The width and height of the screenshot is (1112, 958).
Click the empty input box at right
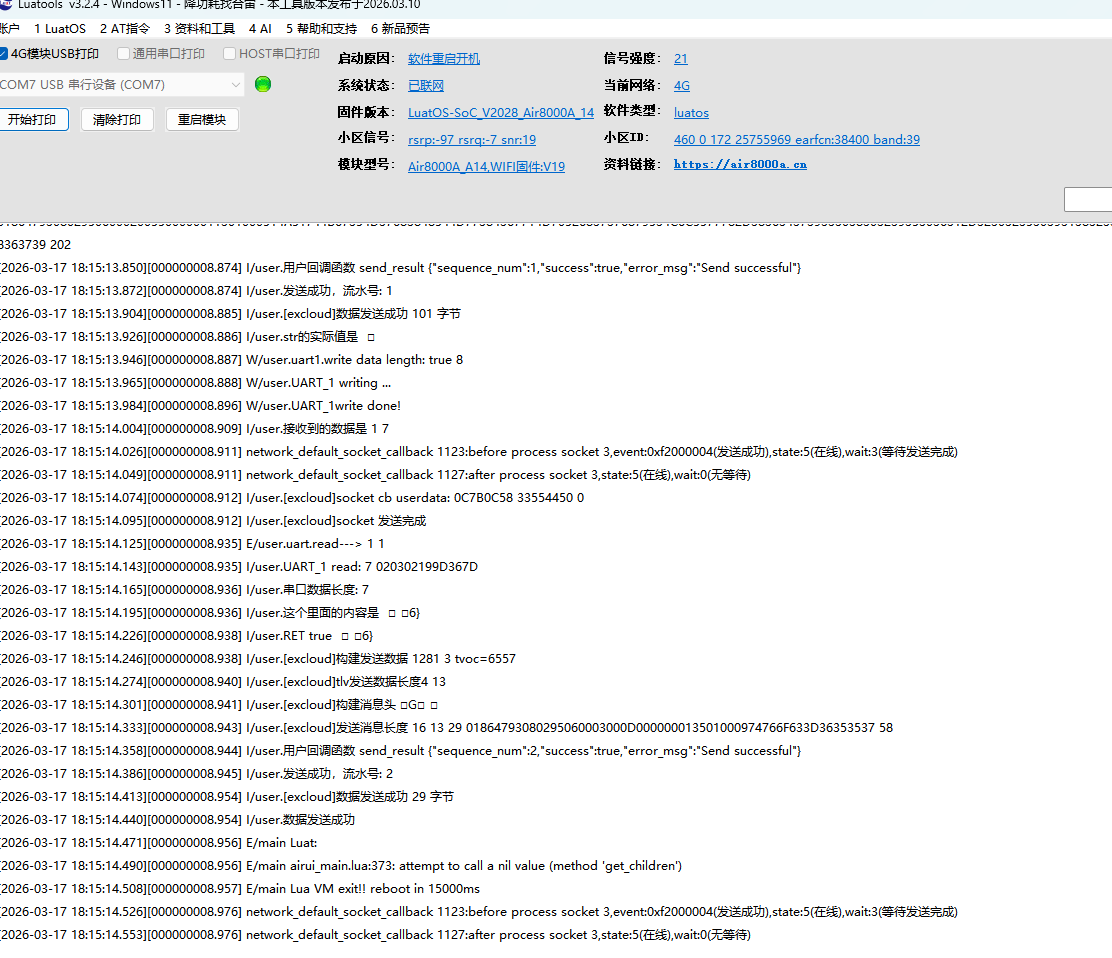tap(1088, 199)
